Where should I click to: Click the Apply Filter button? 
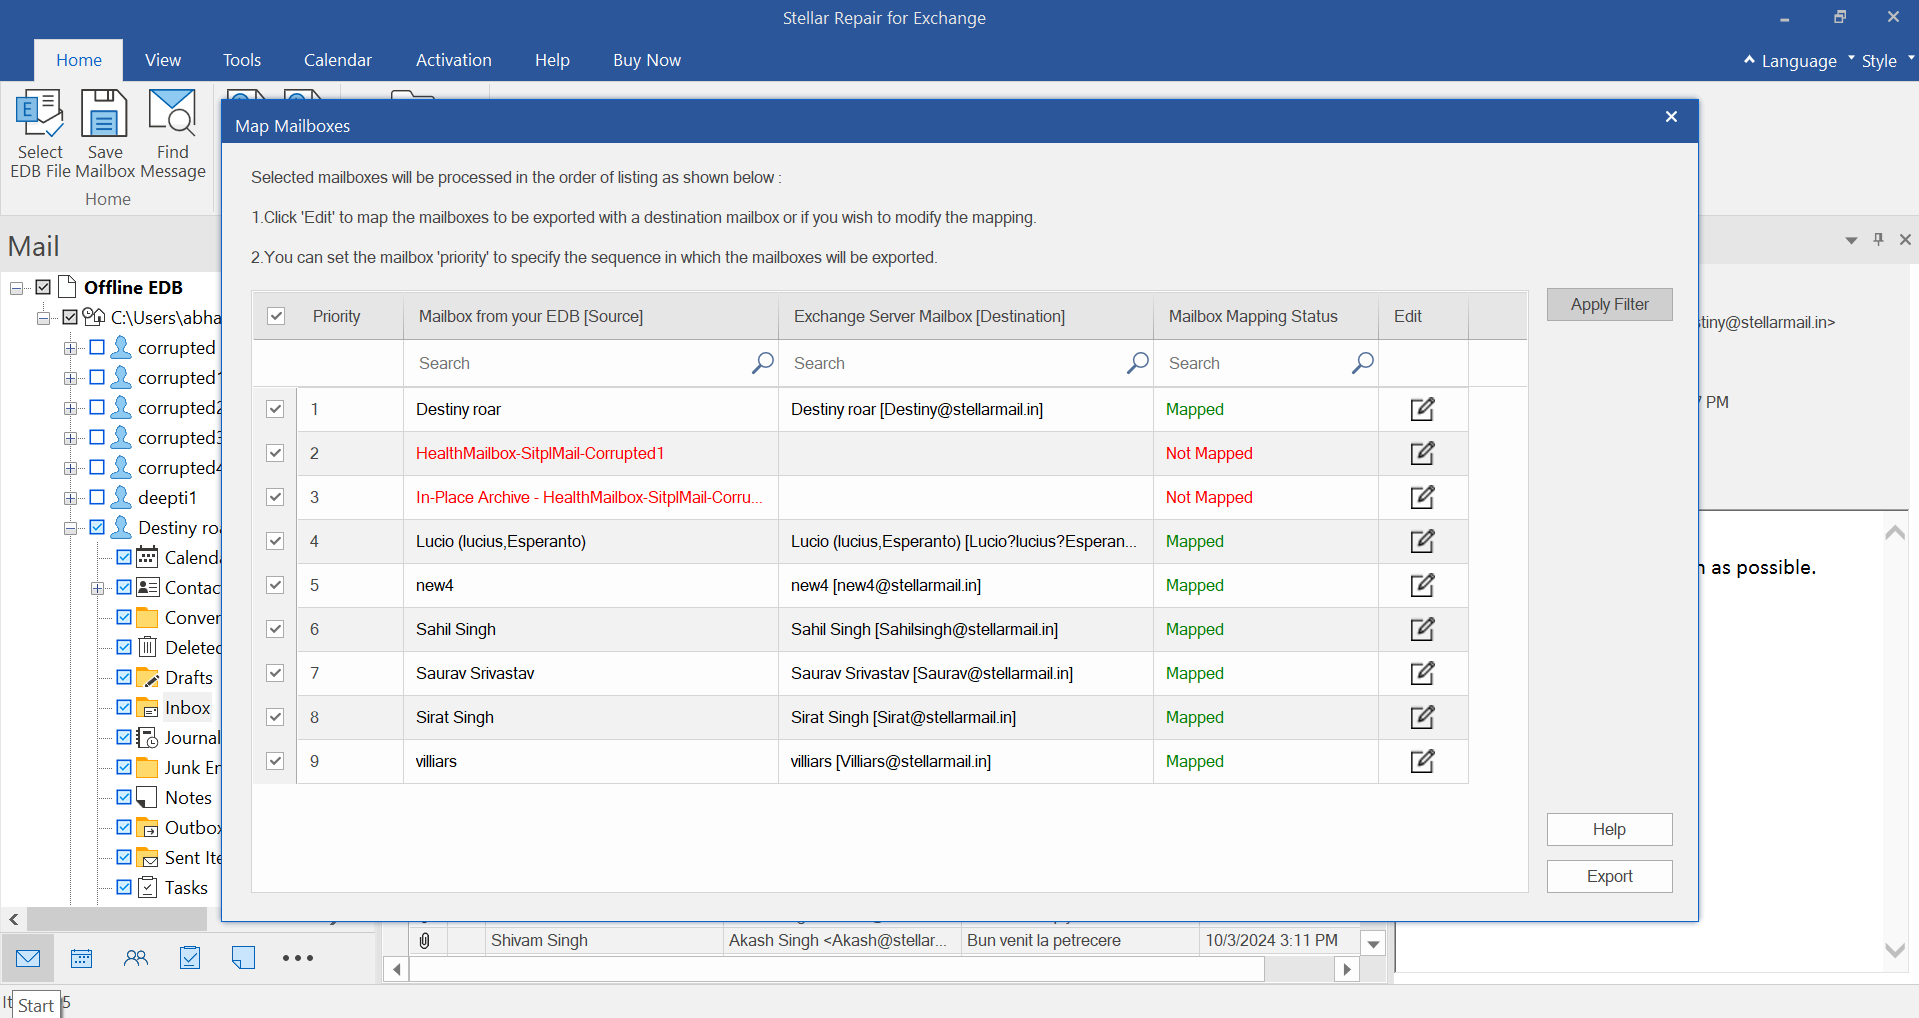pos(1608,304)
